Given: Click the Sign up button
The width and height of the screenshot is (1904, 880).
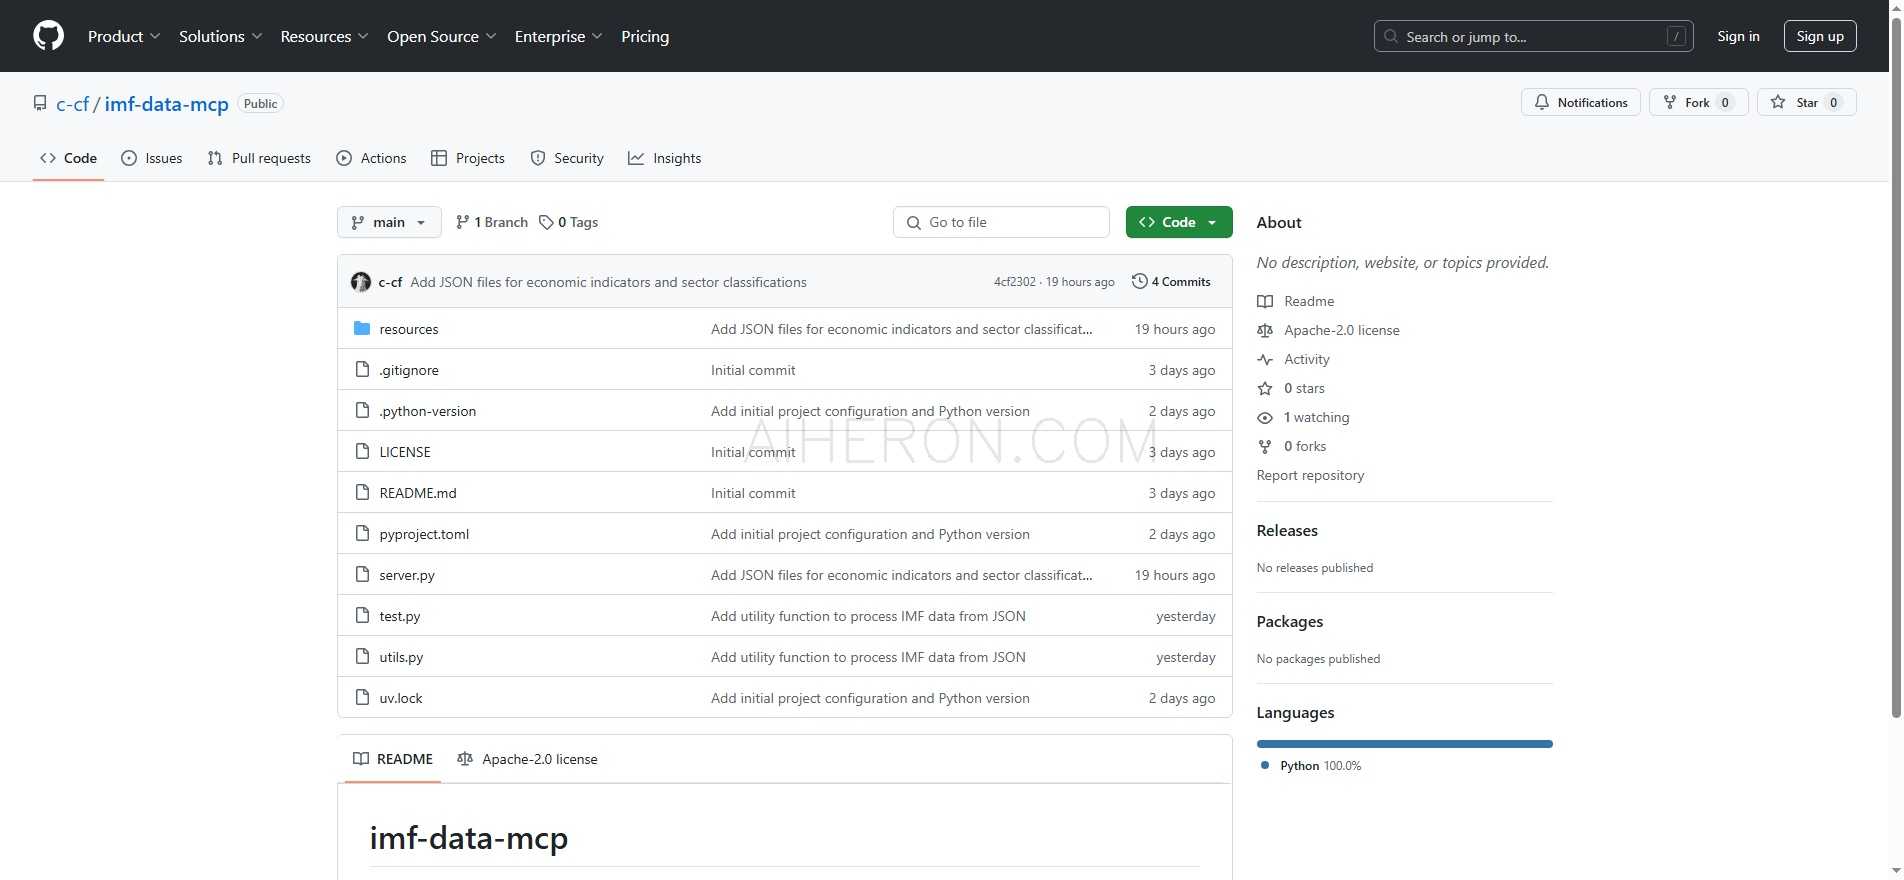Looking at the screenshot, I should tap(1820, 36).
